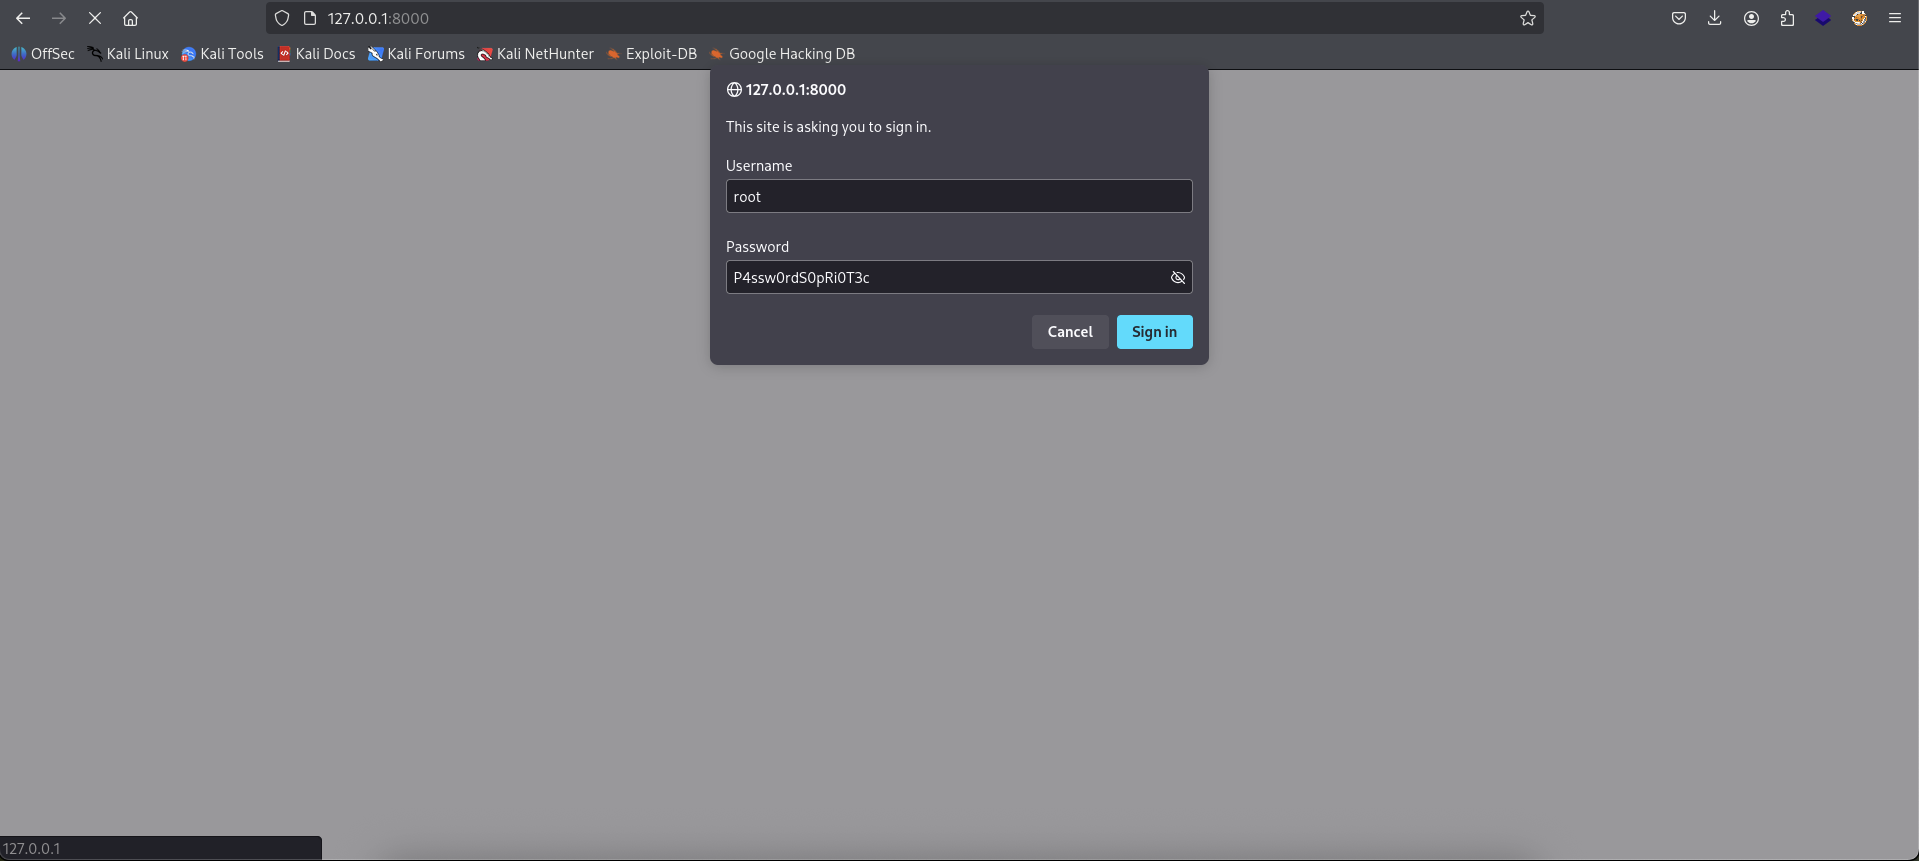This screenshot has width=1919, height=861.
Task: Cancel the sign-in dialog
Action: [x=1070, y=332]
